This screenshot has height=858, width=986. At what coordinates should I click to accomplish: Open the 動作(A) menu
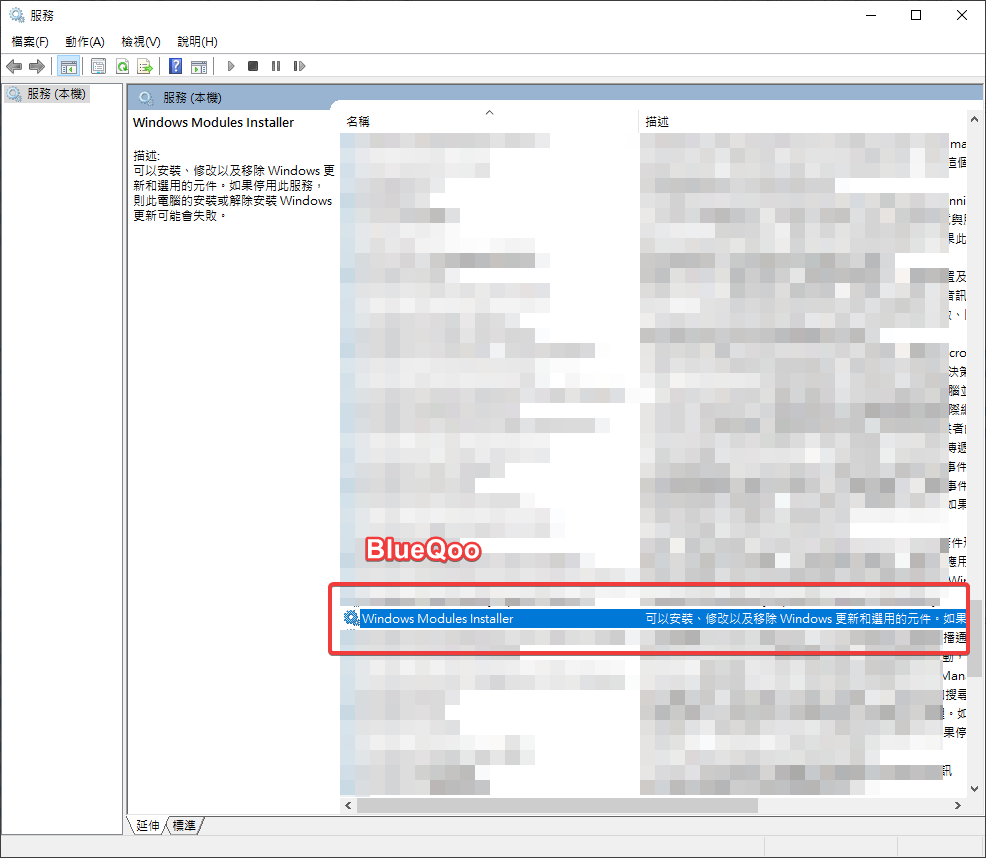85,41
